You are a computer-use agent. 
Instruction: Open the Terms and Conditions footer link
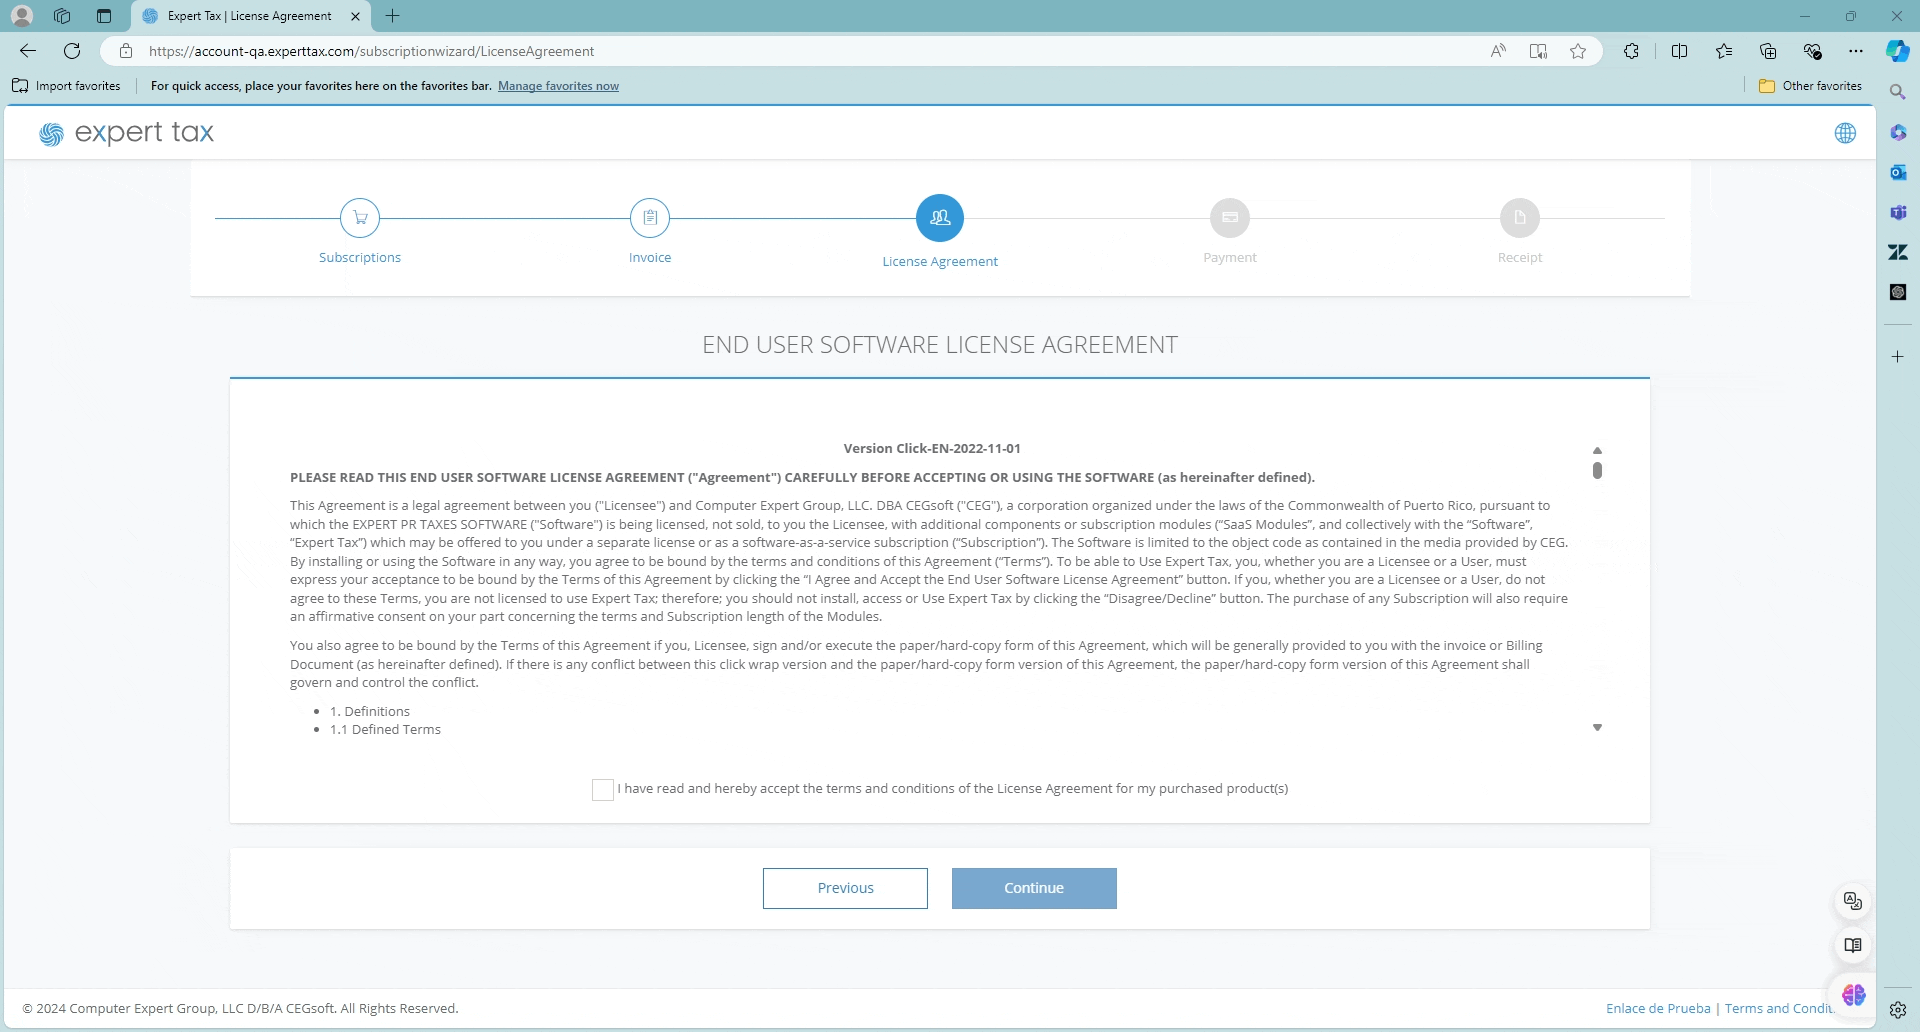[x=1779, y=1008]
